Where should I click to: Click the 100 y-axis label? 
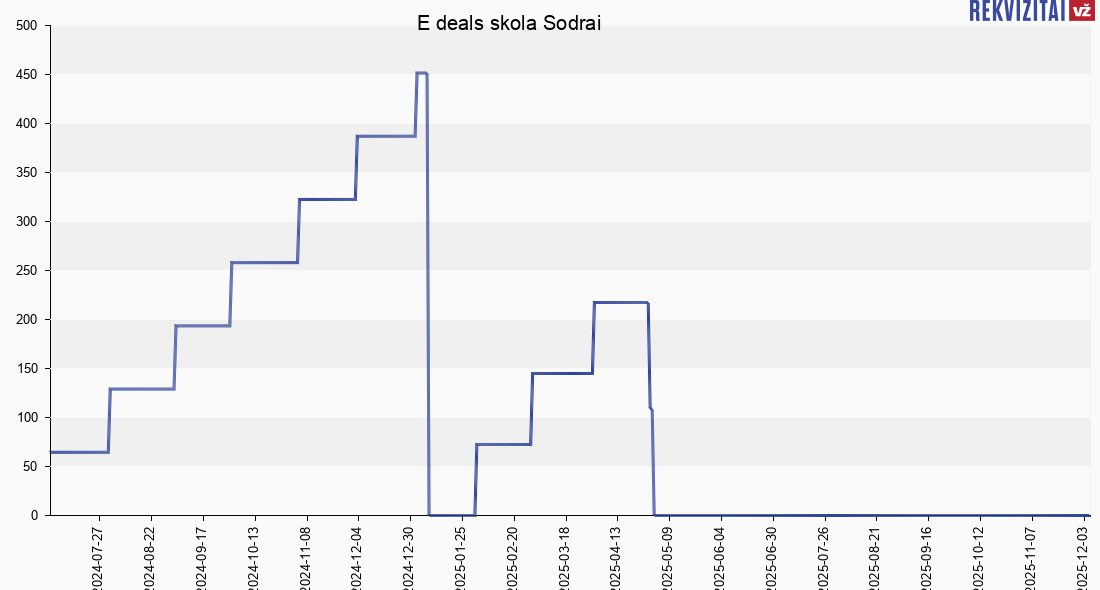pos(27,418)
